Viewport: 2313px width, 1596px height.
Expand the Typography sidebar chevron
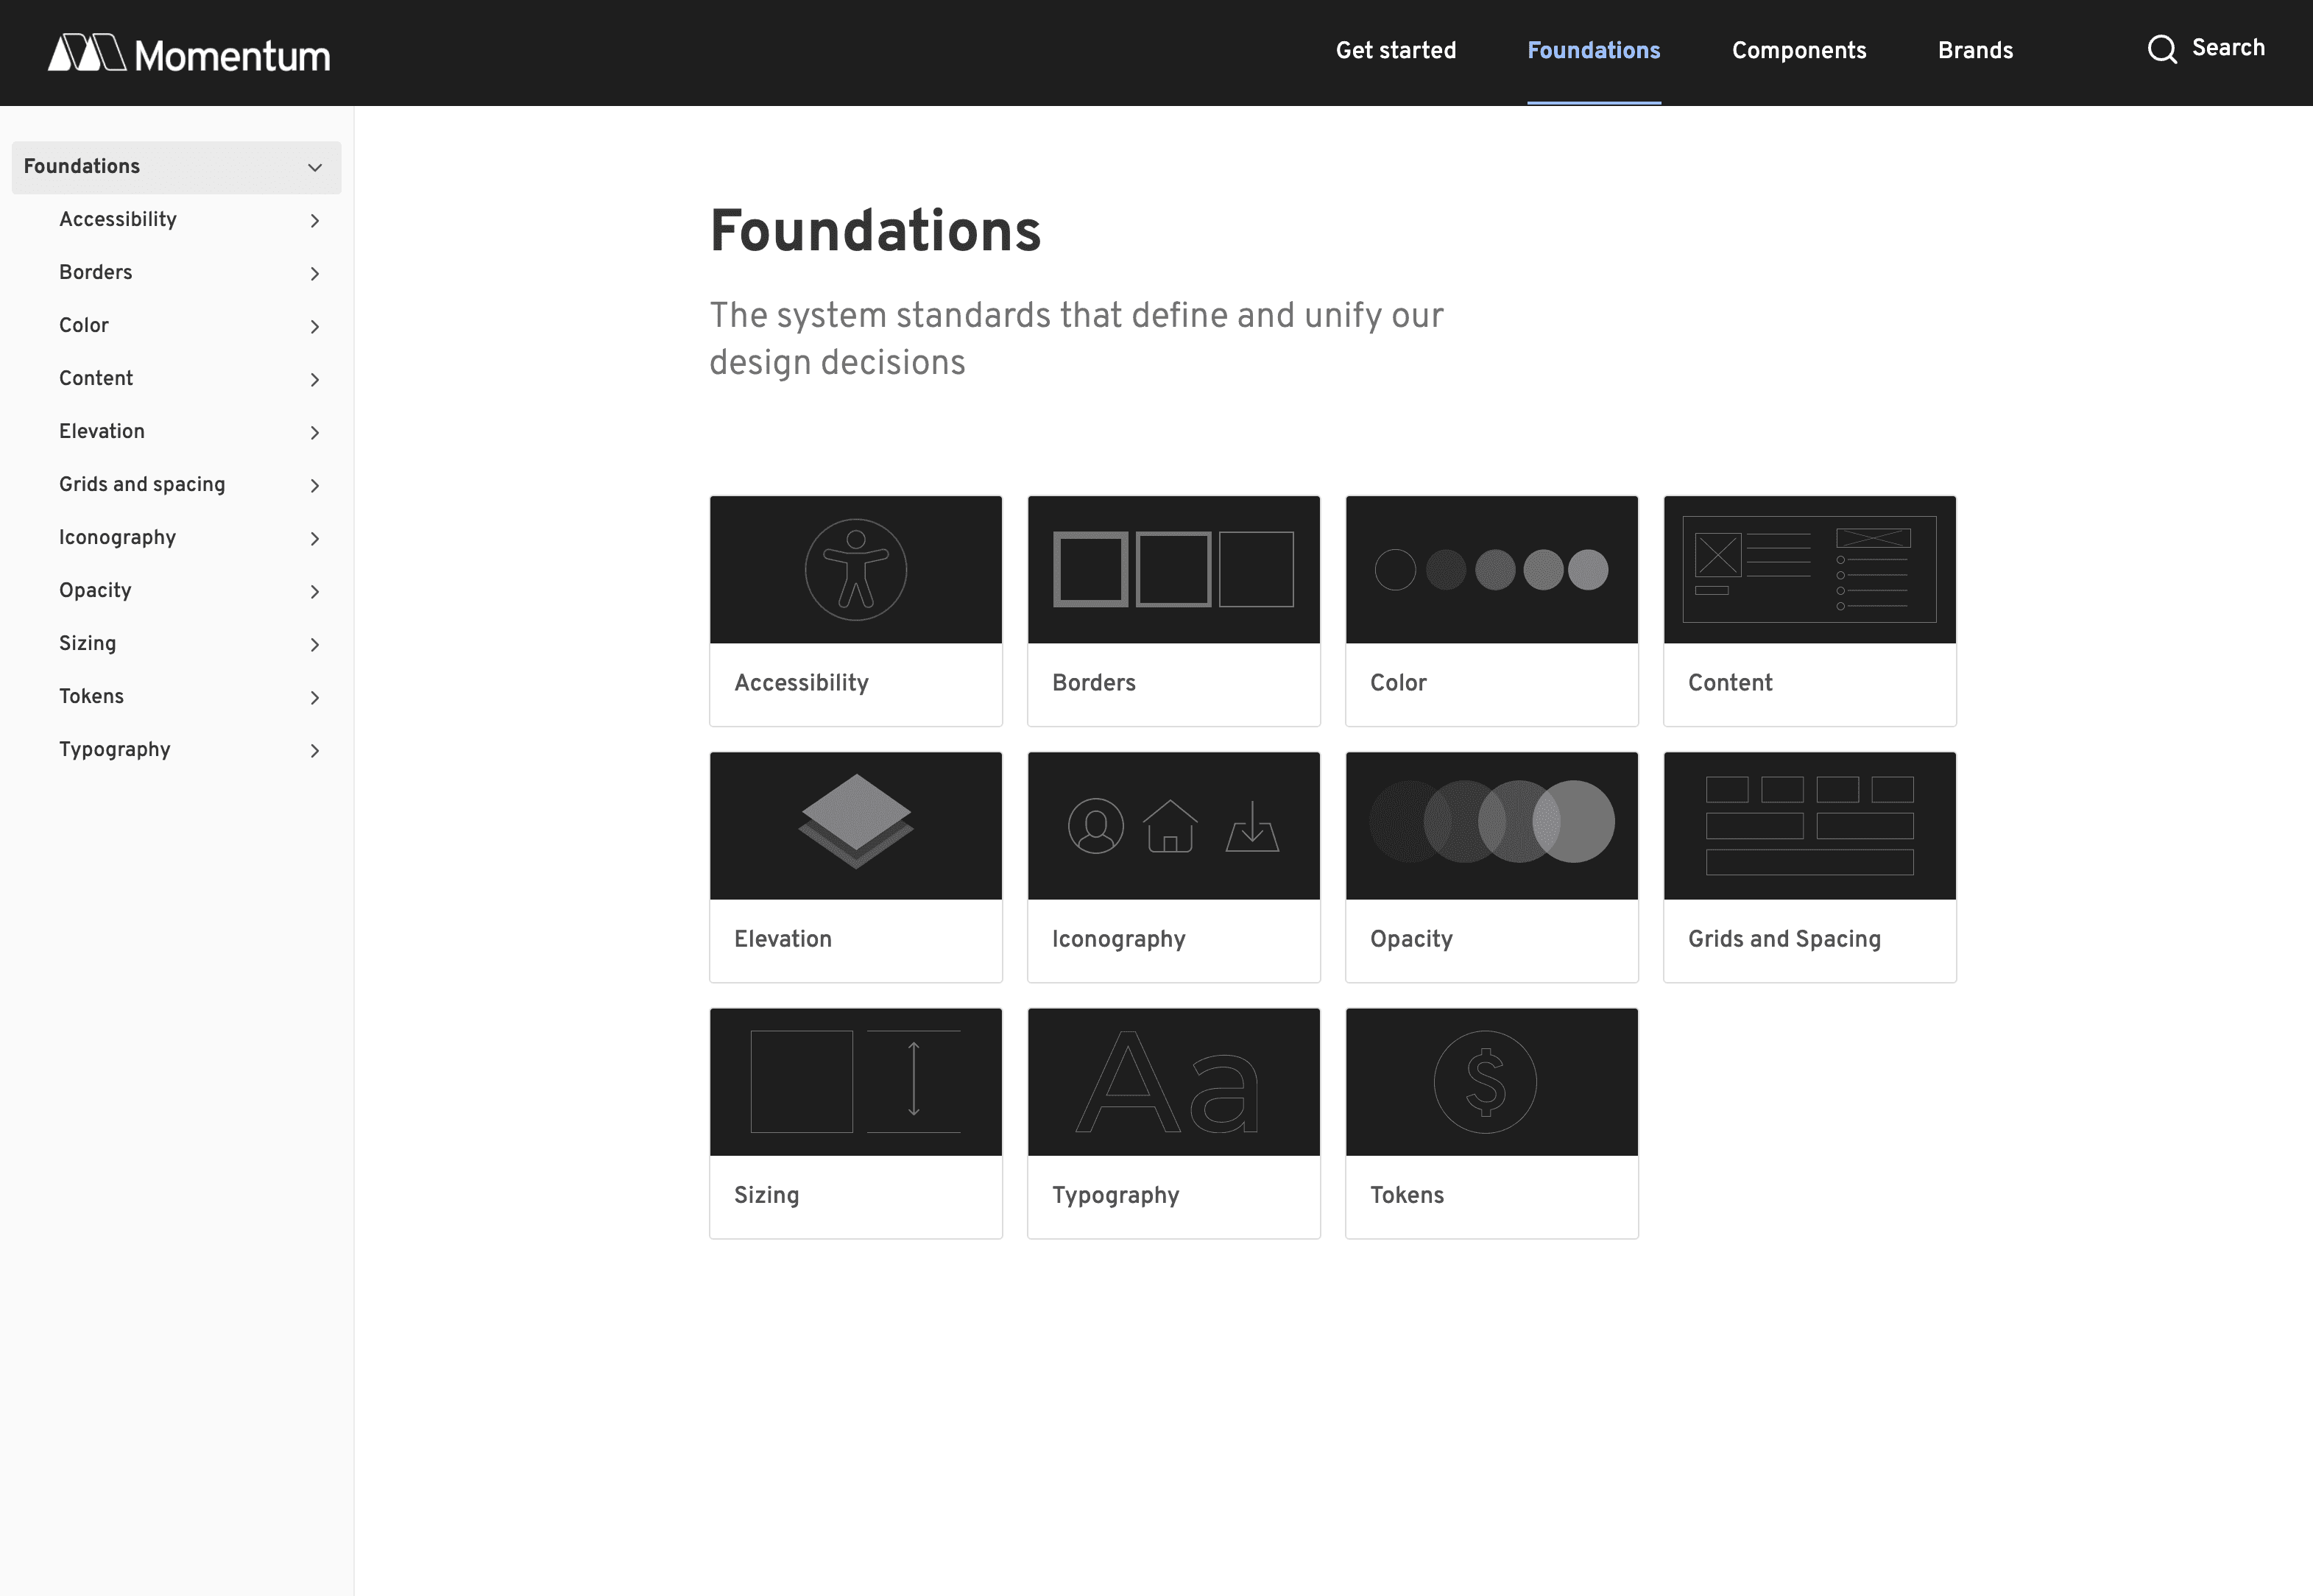314,751
